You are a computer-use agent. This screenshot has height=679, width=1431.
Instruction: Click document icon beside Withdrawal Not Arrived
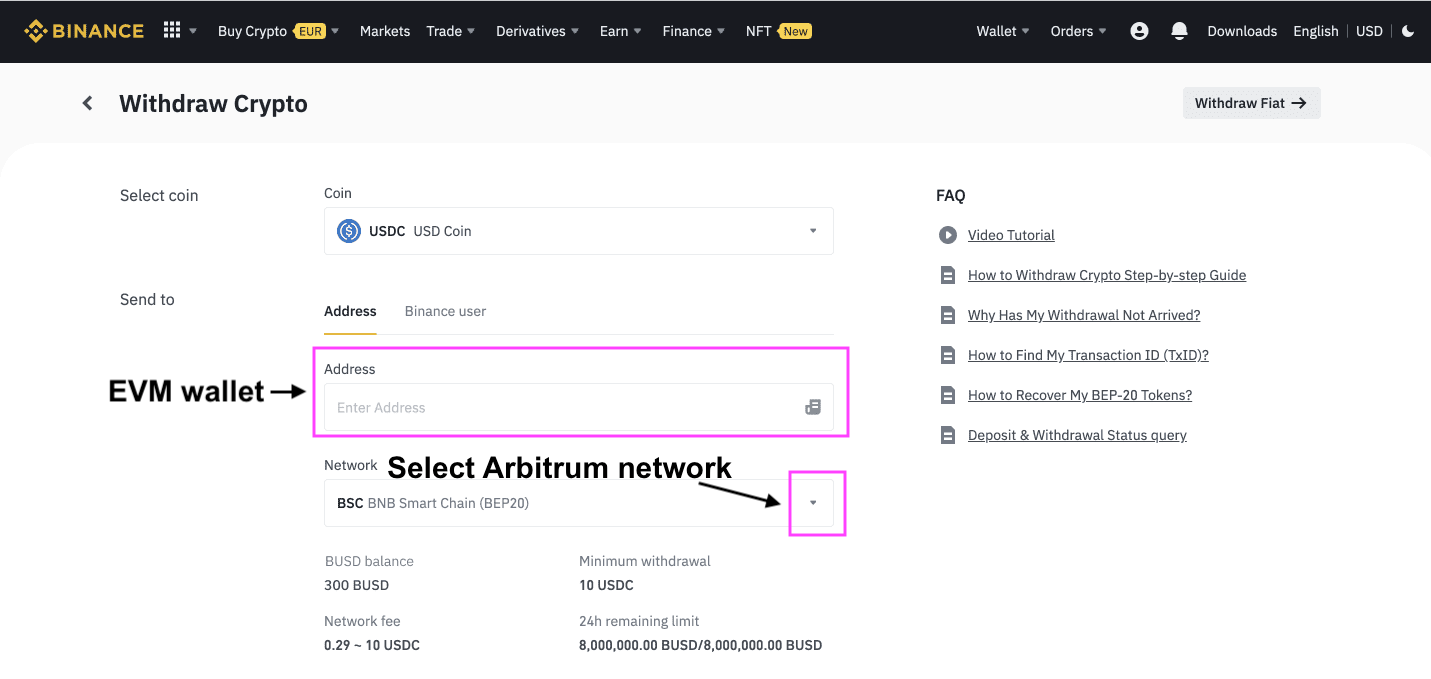[x=947, y=315]
